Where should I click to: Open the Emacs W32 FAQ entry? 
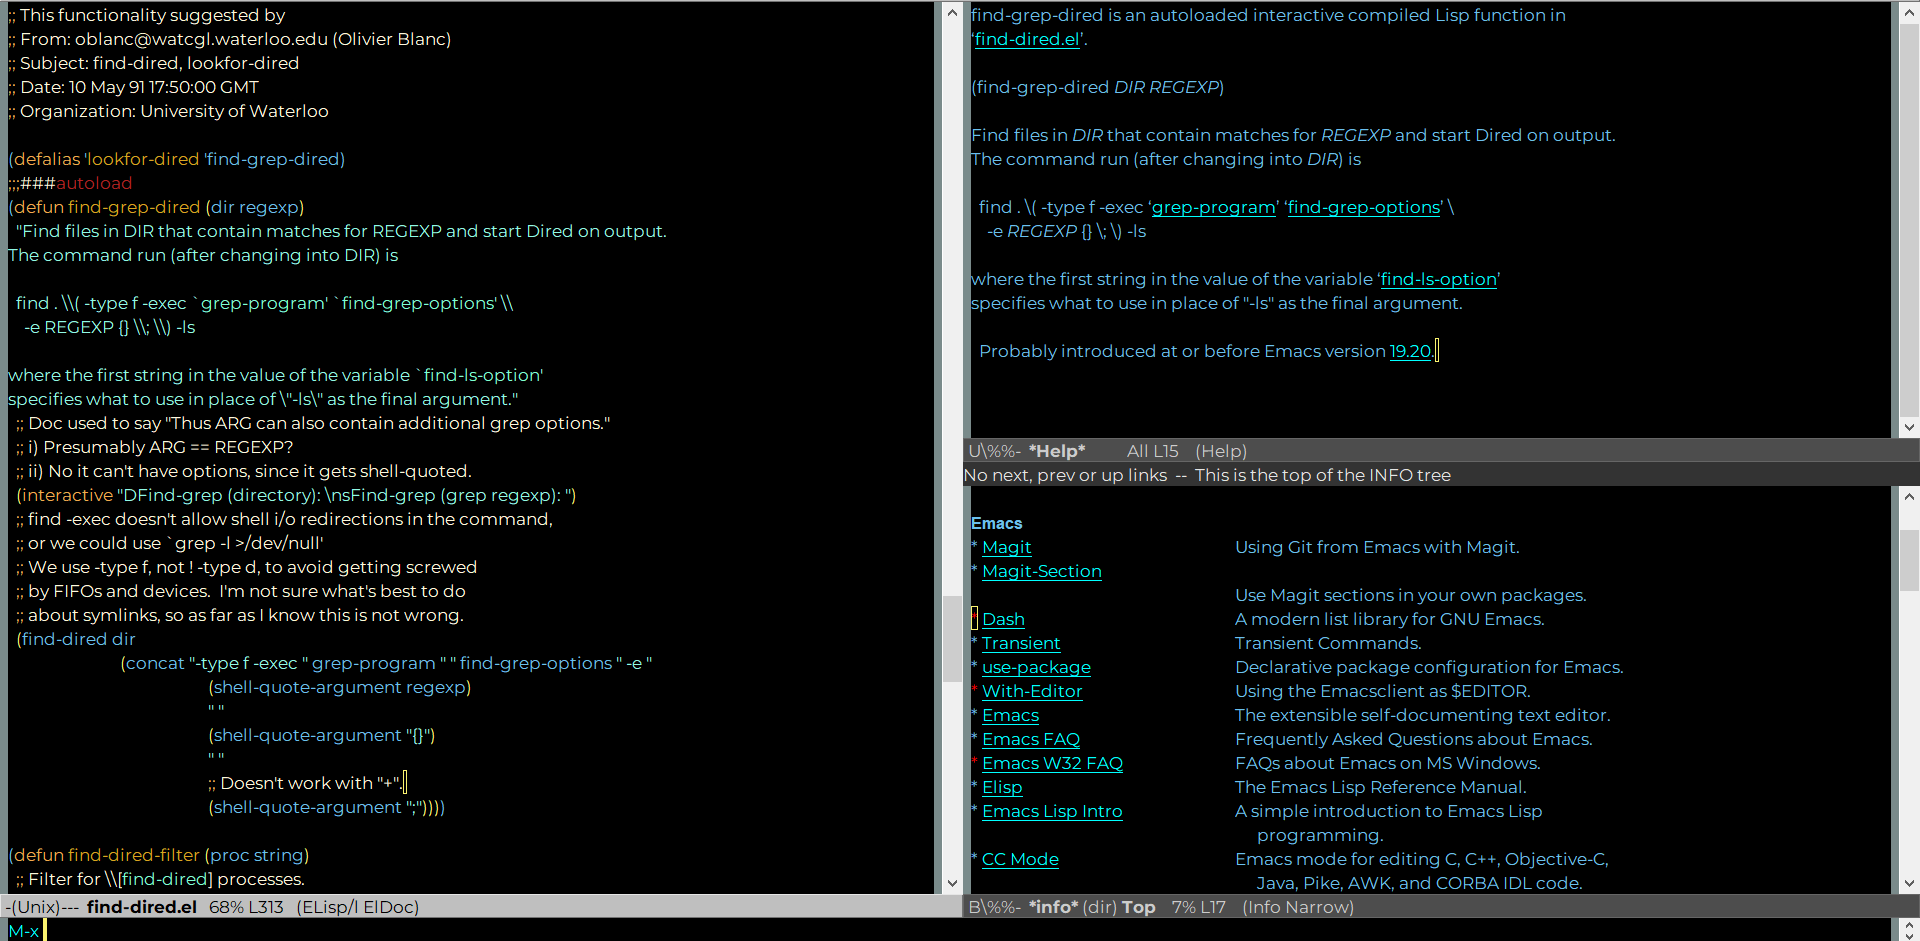(1052, 763)
